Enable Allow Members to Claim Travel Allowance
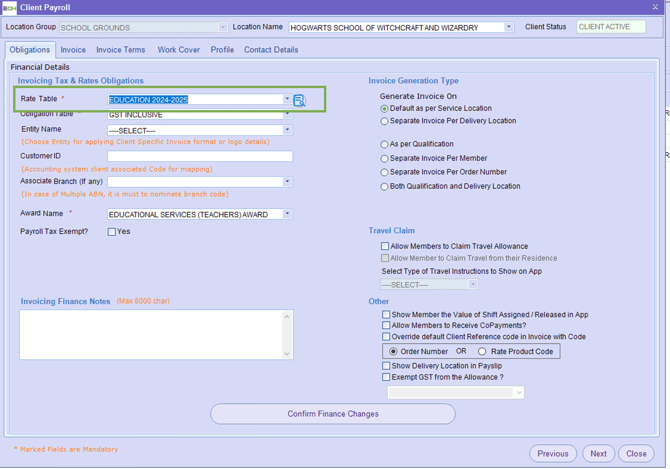Image resolution: width=670 pixels, height=469 pixels. [x=385, y=246]
